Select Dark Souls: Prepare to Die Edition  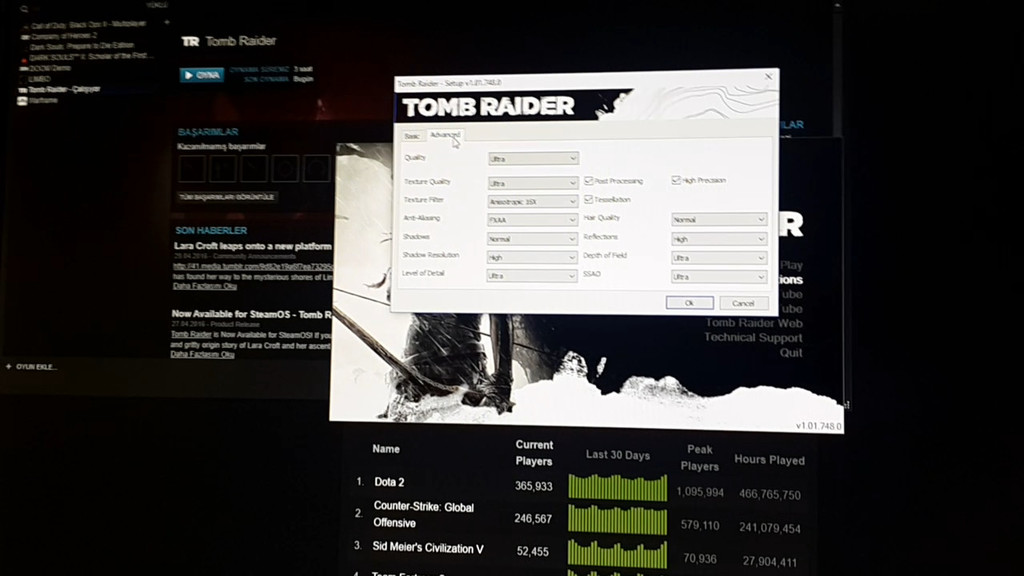pyautogui.click(x=82, y=46)
